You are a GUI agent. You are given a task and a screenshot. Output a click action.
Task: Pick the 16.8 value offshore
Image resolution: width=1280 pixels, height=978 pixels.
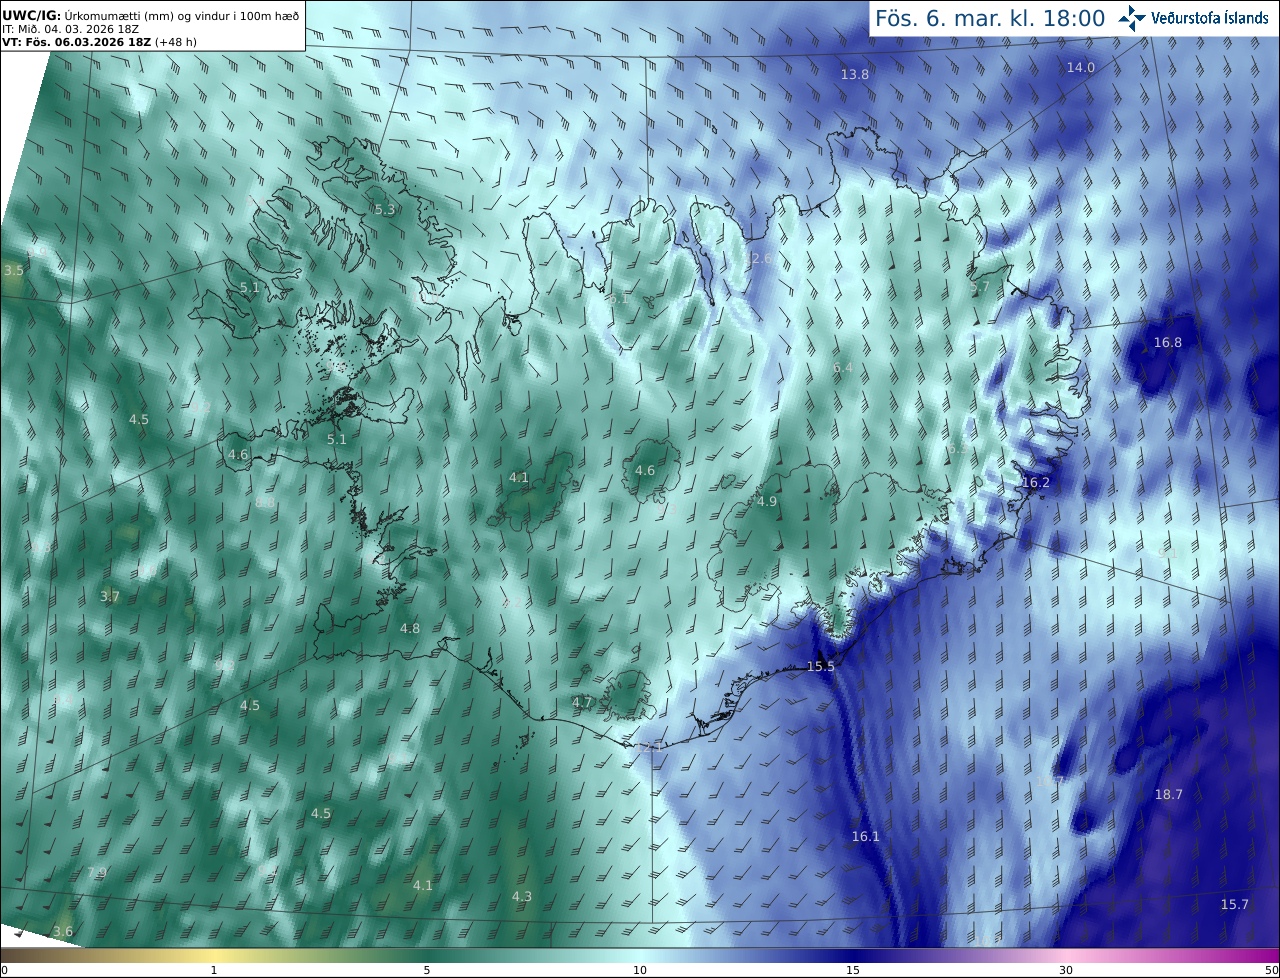pyautogui.click(x=1167, y=342)
